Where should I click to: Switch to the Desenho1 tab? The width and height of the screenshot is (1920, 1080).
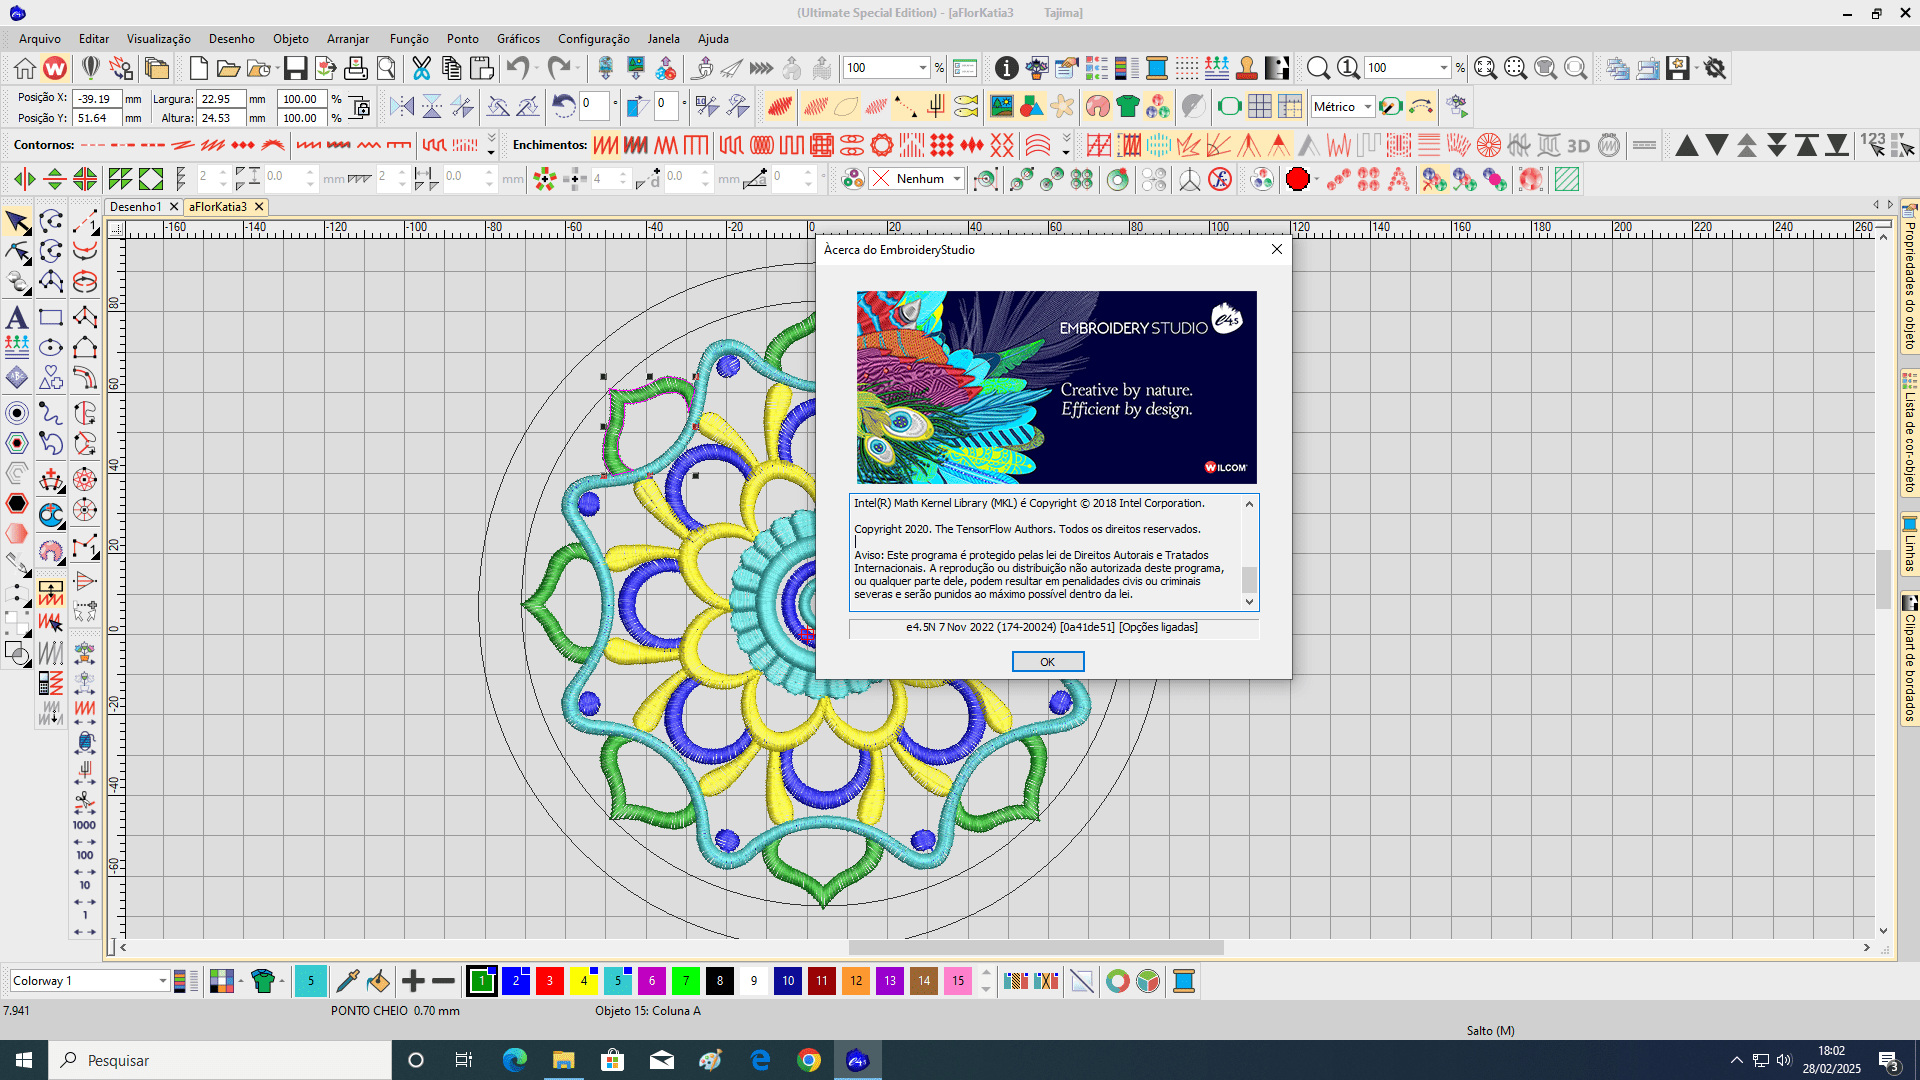137,206
